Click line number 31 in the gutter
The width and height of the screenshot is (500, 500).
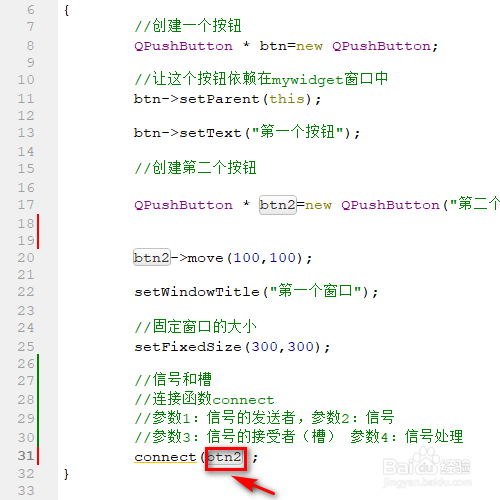click(x=26, y=455)
